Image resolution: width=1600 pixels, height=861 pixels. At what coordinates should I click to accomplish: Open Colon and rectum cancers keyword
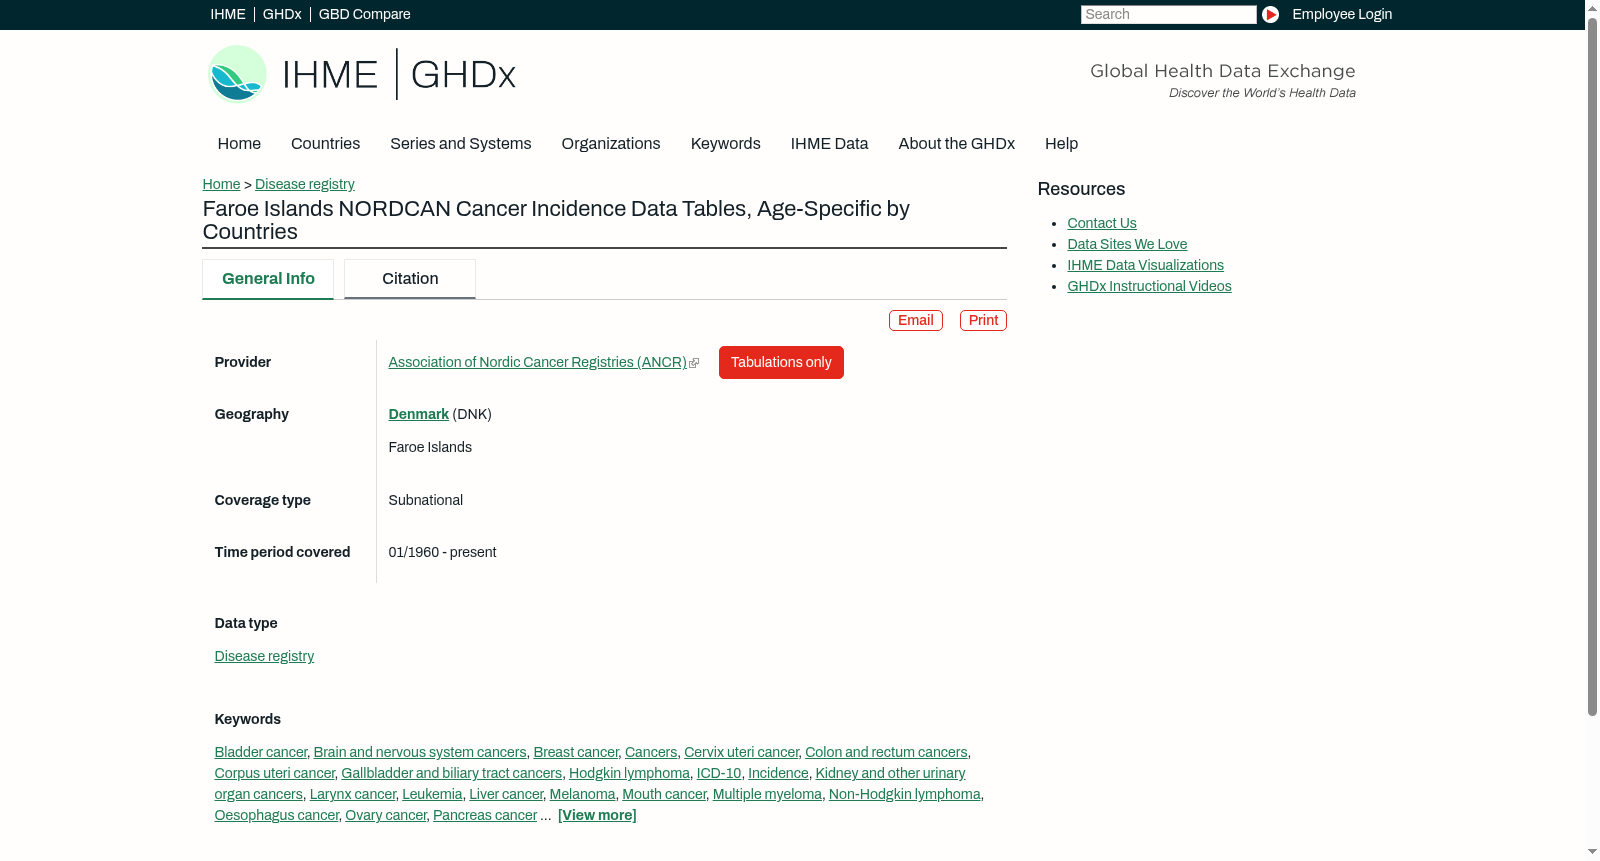886,752
